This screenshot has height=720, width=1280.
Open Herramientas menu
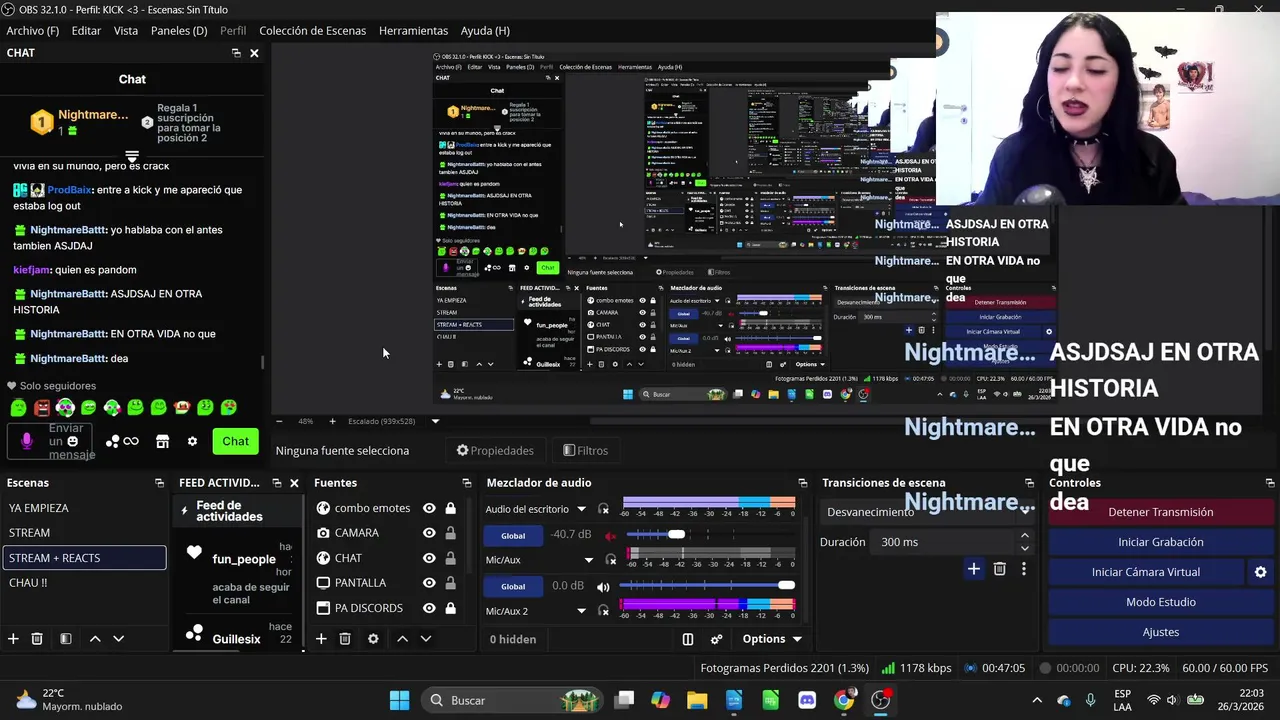click(x=413, y=31)
